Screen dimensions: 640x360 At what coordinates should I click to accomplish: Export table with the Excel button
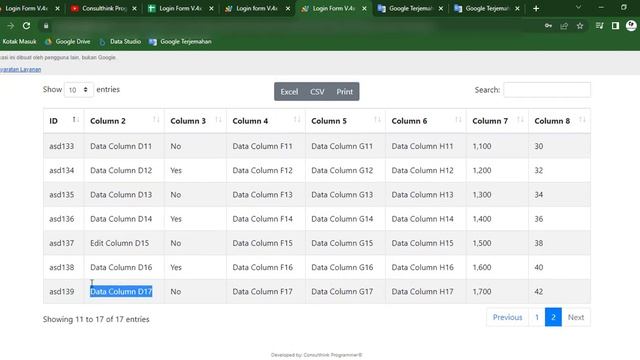[x=289, y=92]
